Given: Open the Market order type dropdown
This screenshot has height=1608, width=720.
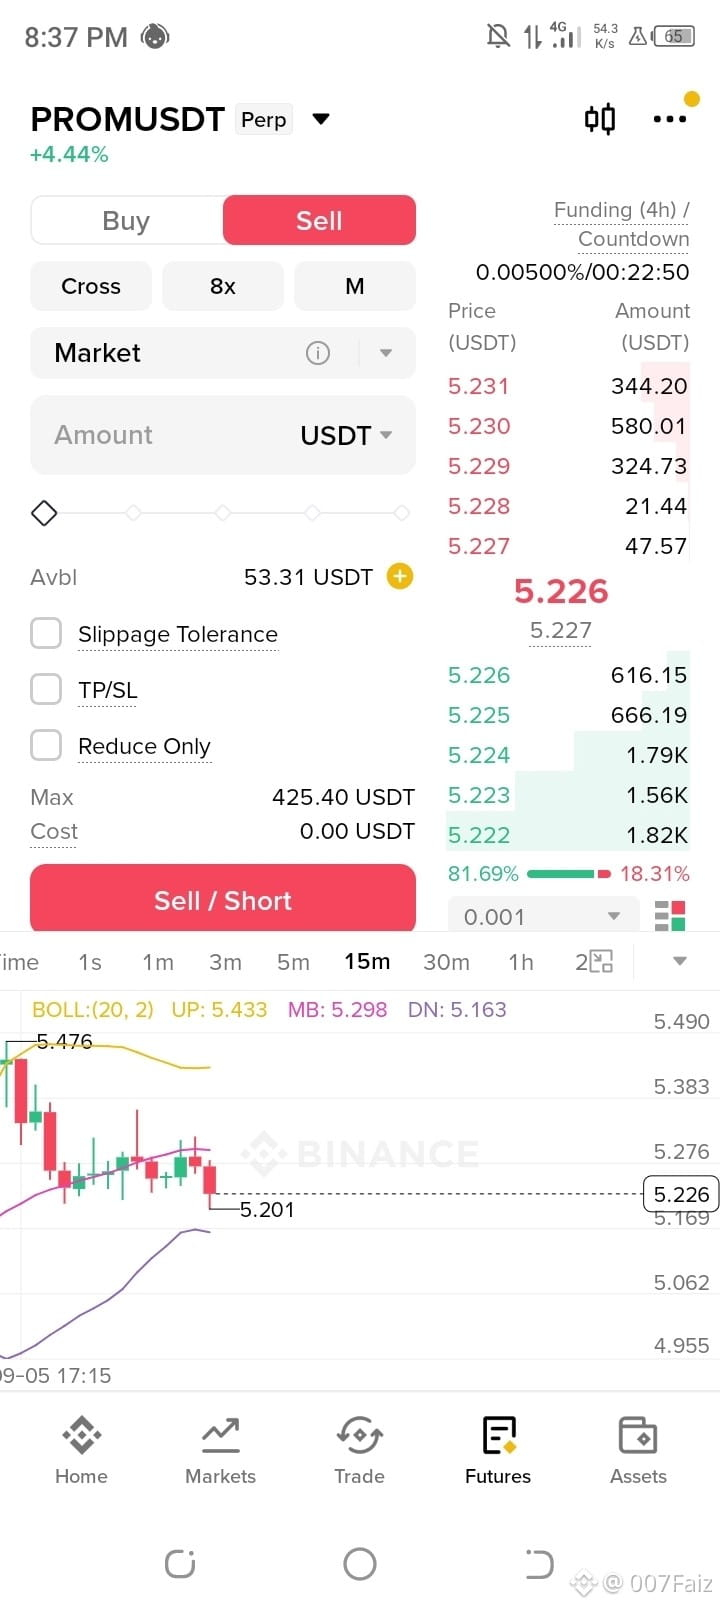Looking at the screenshot, I should pos(386,353).
